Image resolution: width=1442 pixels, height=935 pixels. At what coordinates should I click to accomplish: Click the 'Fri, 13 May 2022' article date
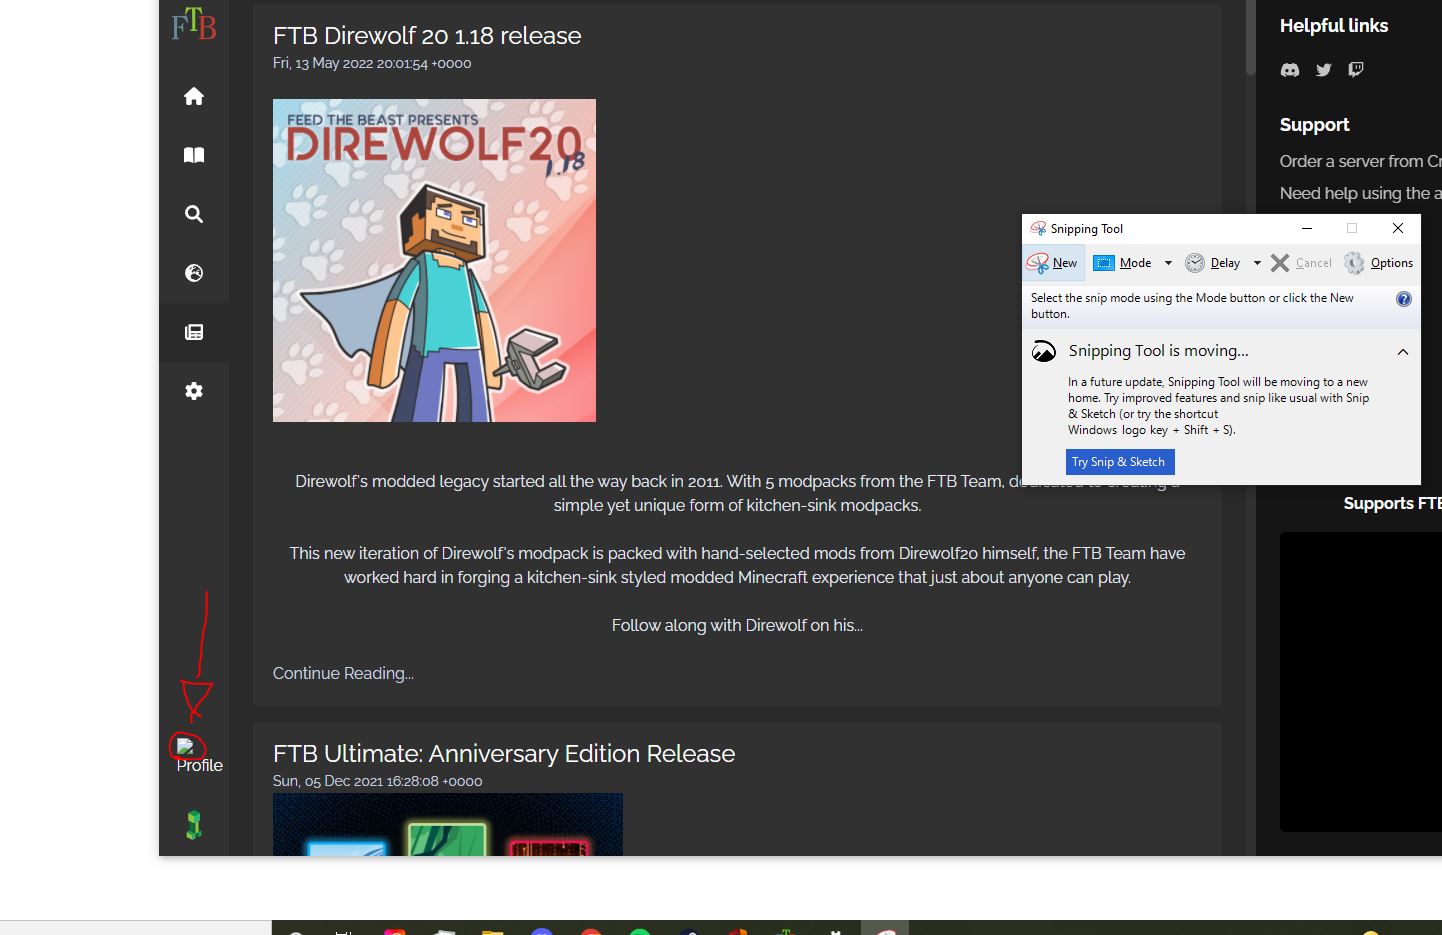click(x=372, y=63)
